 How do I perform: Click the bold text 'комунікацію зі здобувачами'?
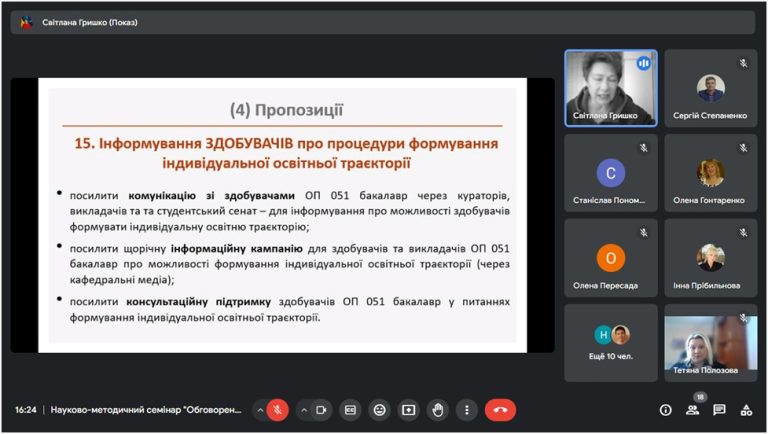212,195
